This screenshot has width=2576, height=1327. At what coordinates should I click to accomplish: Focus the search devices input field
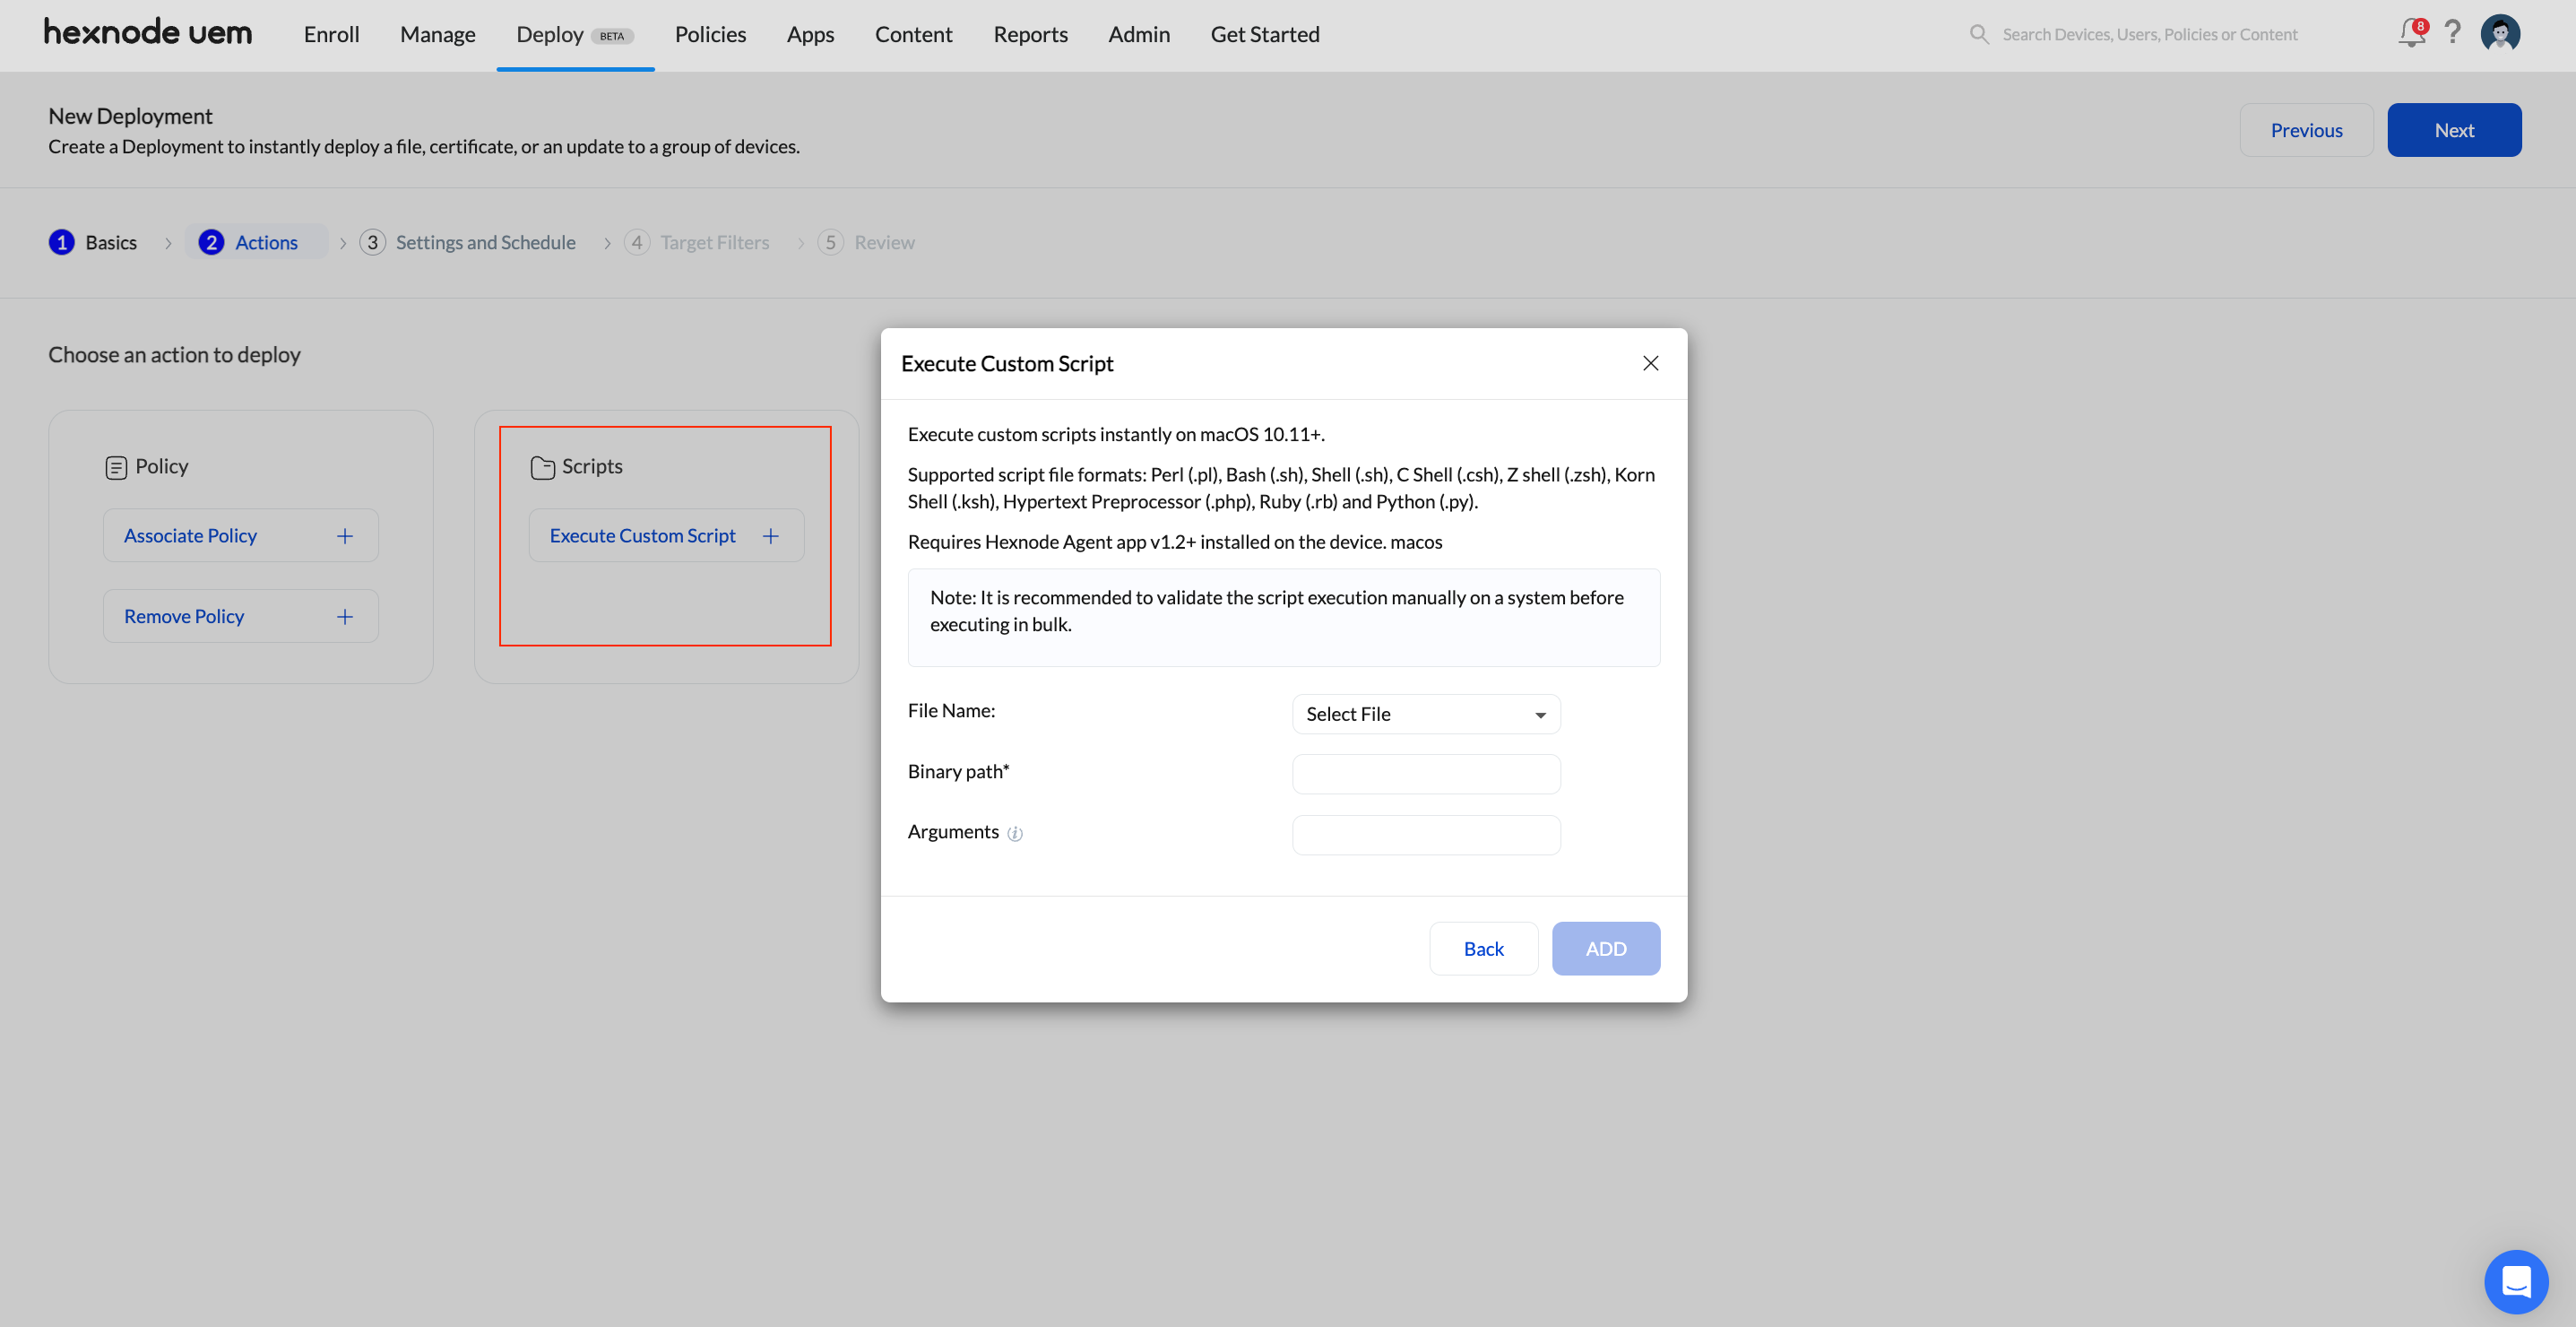point(2150,34)
